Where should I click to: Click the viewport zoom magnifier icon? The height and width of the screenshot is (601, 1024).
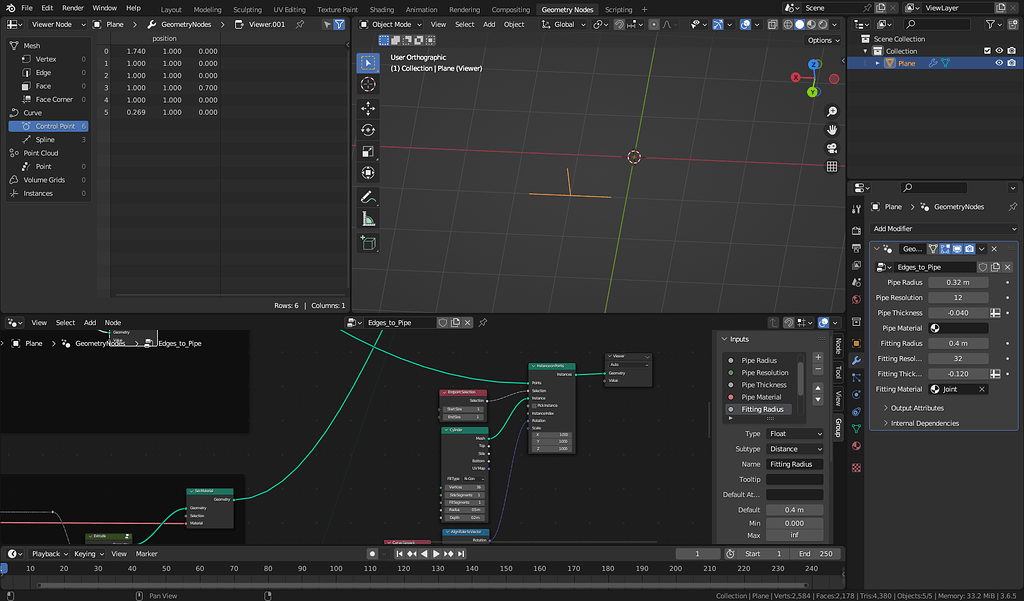831,112
